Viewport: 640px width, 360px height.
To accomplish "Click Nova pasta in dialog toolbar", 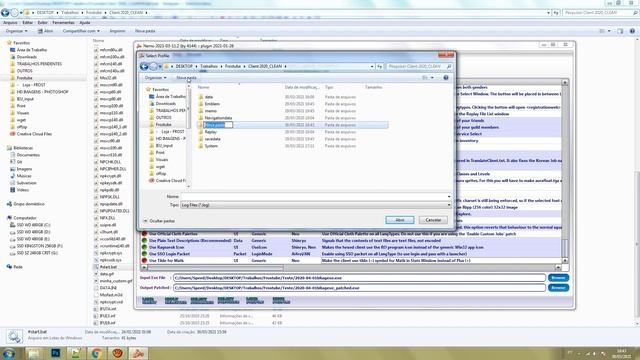I will coord(186,78).
